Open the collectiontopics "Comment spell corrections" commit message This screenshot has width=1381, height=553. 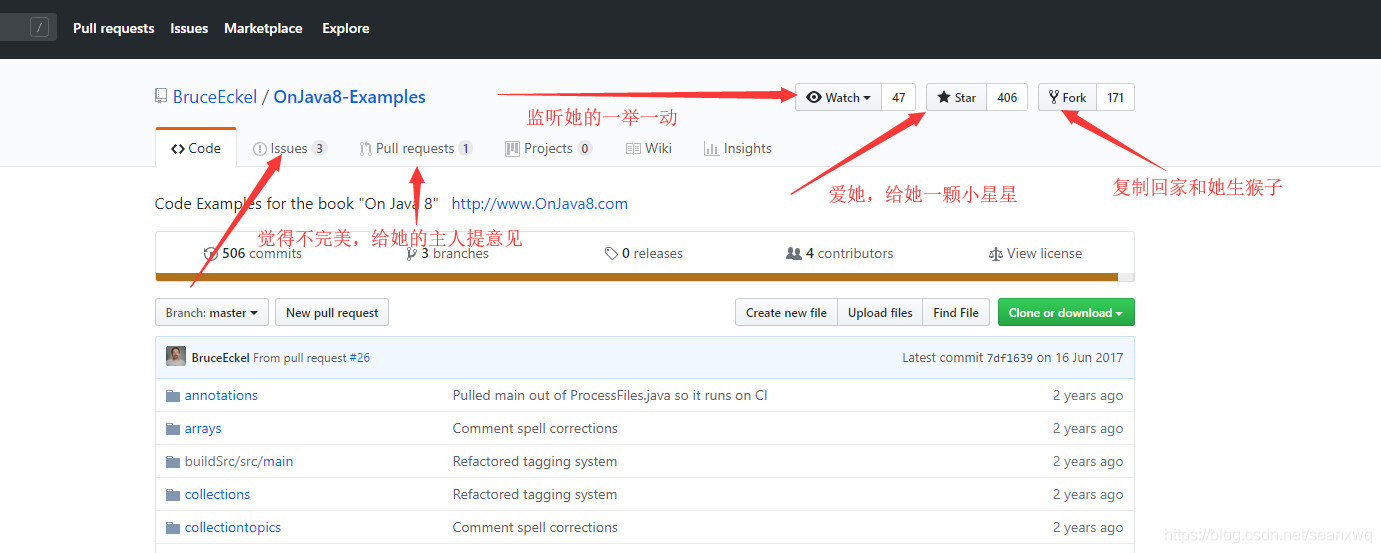(535, 527)
